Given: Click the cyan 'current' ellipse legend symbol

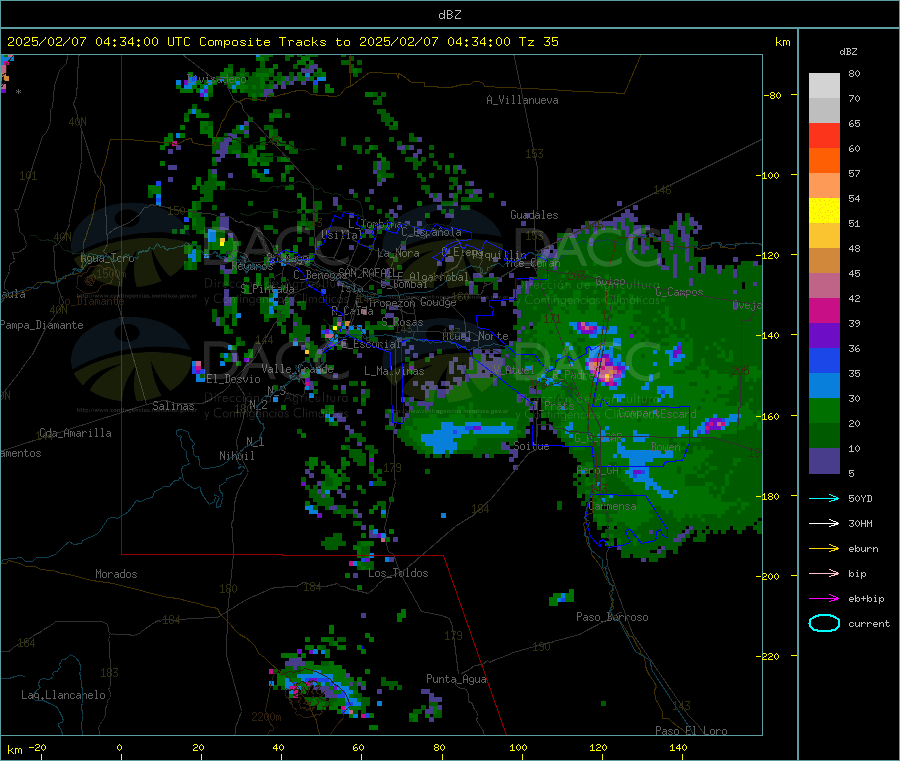Looking at the screenshot, I should click(824, 623).
